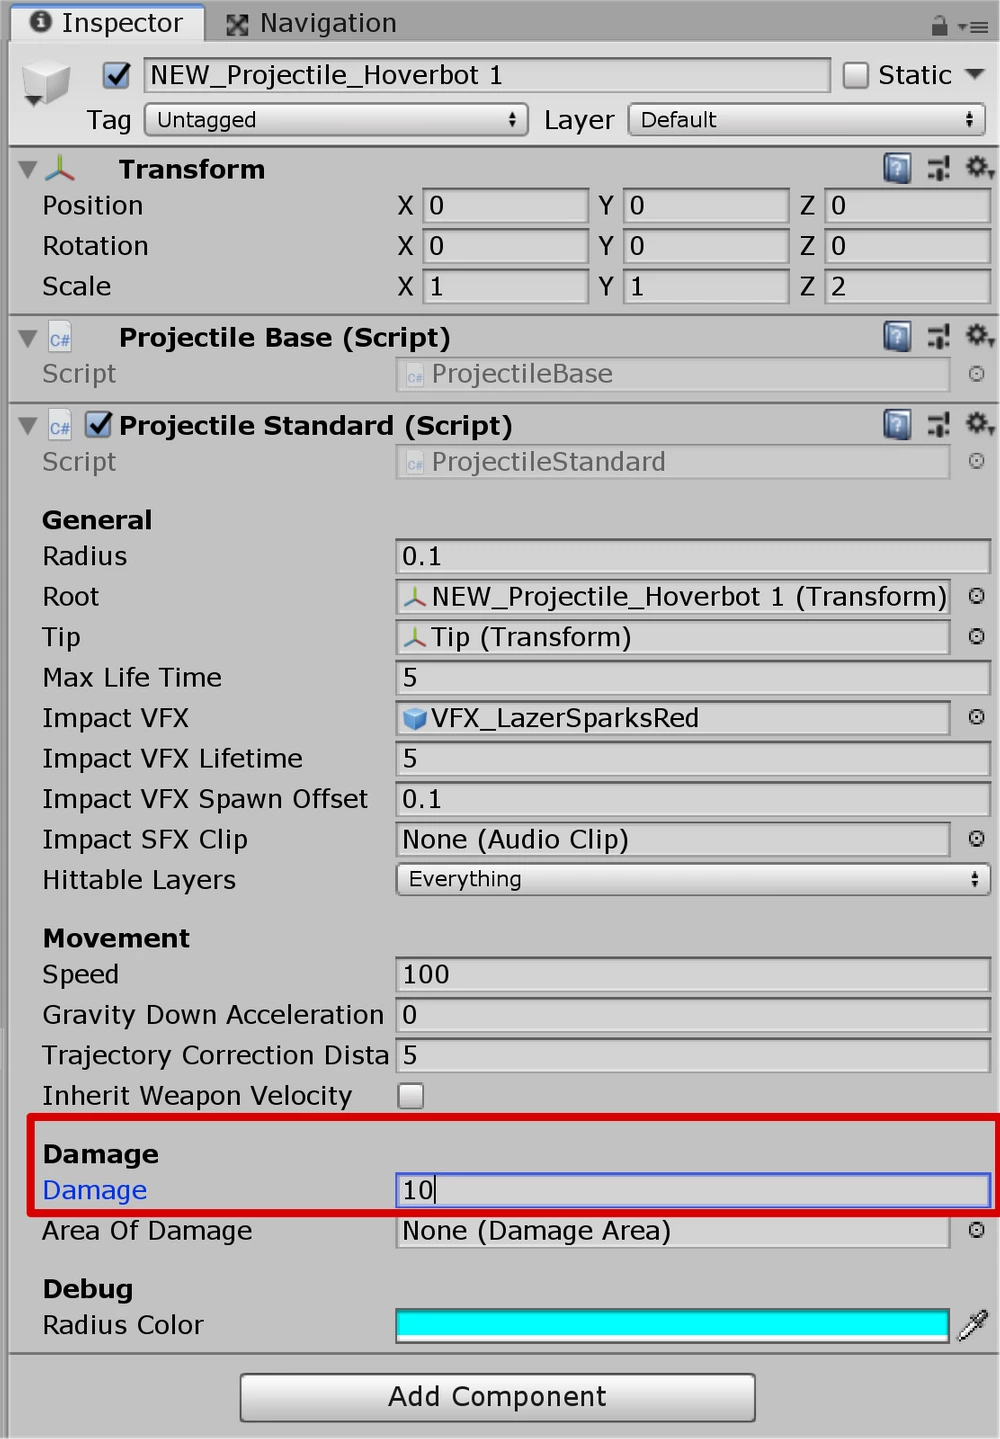Image resolution: width=1000 pixels, height=1439 pixels.
Task: Click the Max Life Time field
Action: click(x=693, y=677)
